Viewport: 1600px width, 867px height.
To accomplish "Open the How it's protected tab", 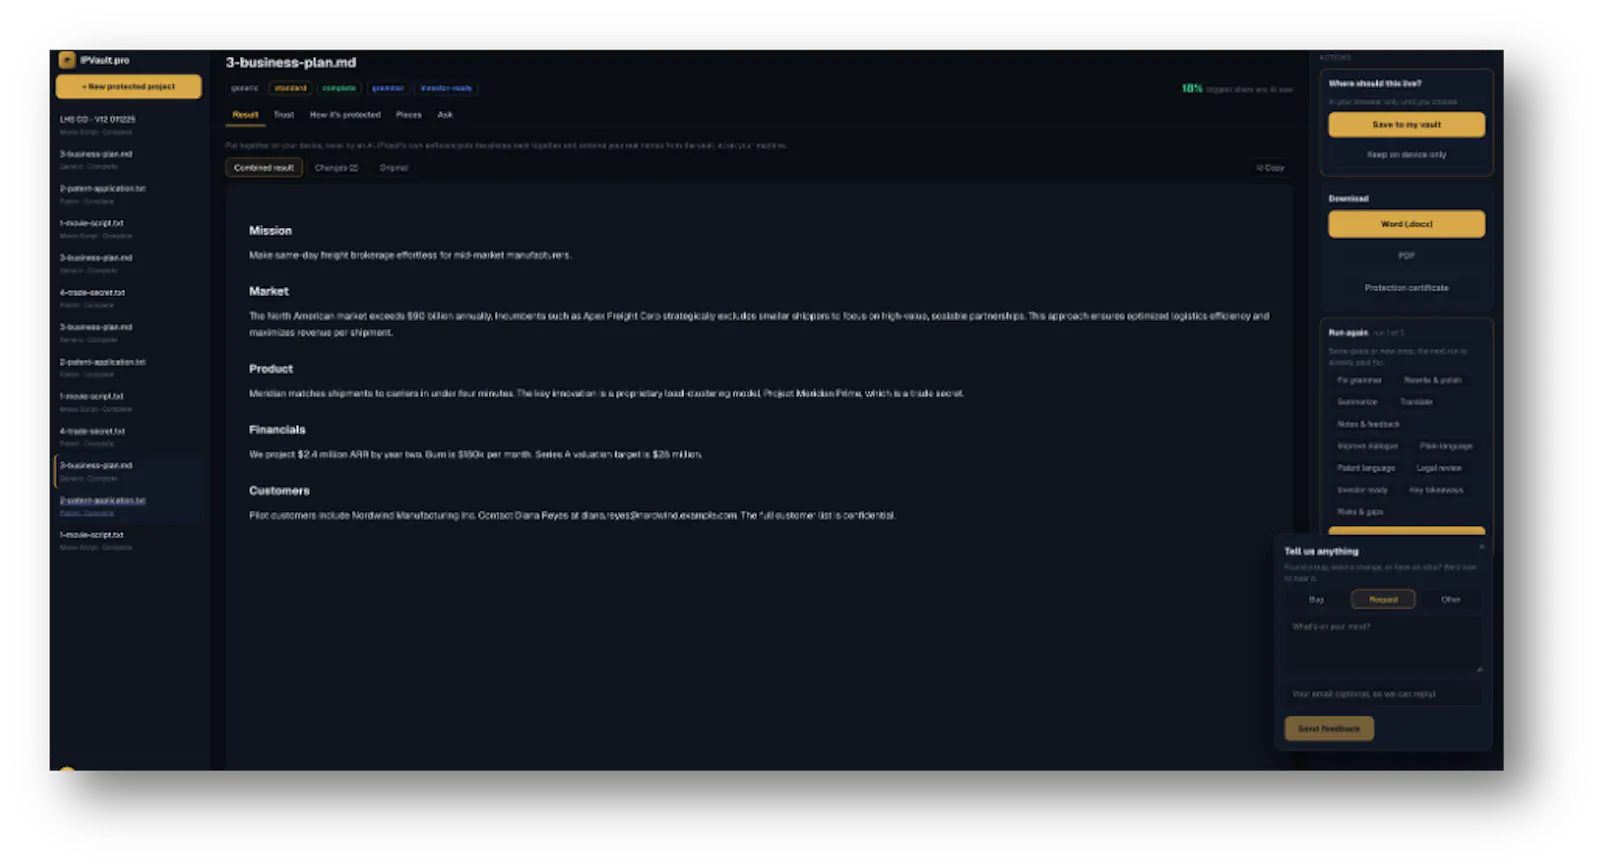I will [x=345, y=115].
